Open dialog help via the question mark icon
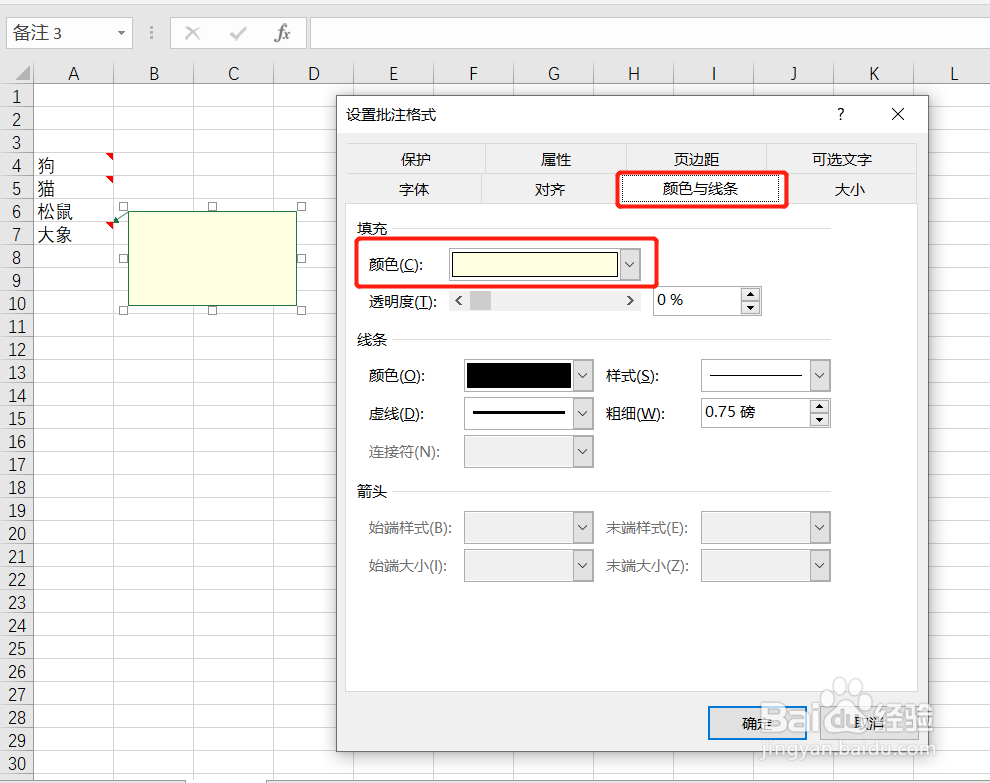The height and width of the screenshot is (783, 990). [x=840, y=114]
